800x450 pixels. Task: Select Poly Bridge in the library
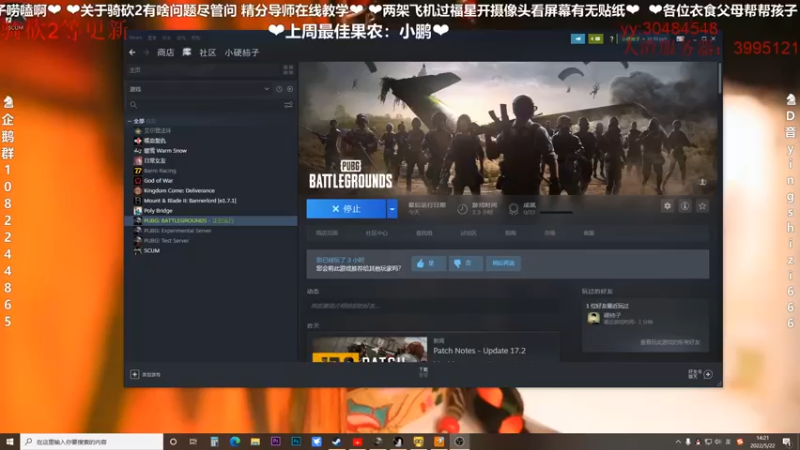click(x=158, y=211)
